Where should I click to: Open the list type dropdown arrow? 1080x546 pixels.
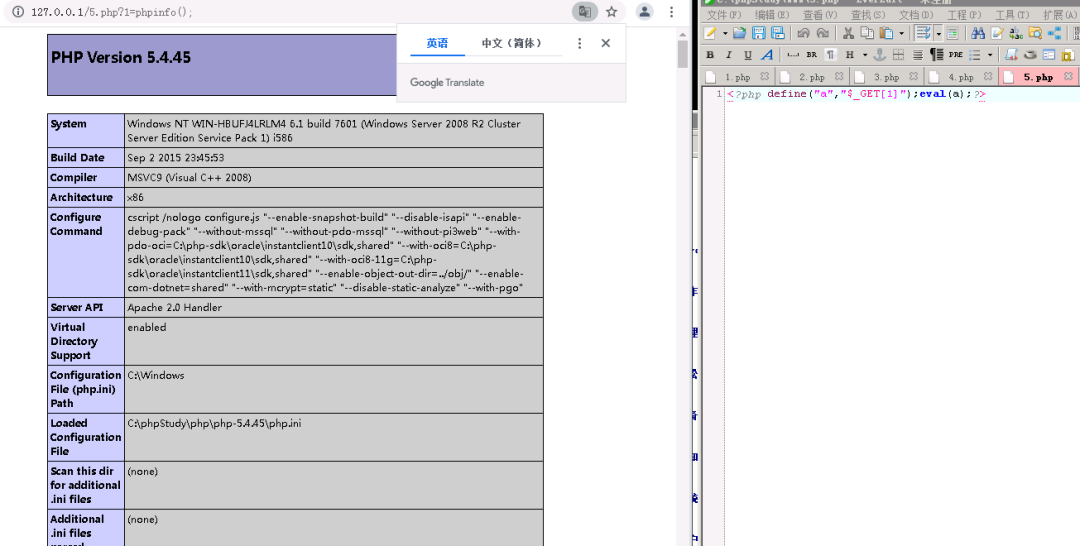click(x=990, y=55)
